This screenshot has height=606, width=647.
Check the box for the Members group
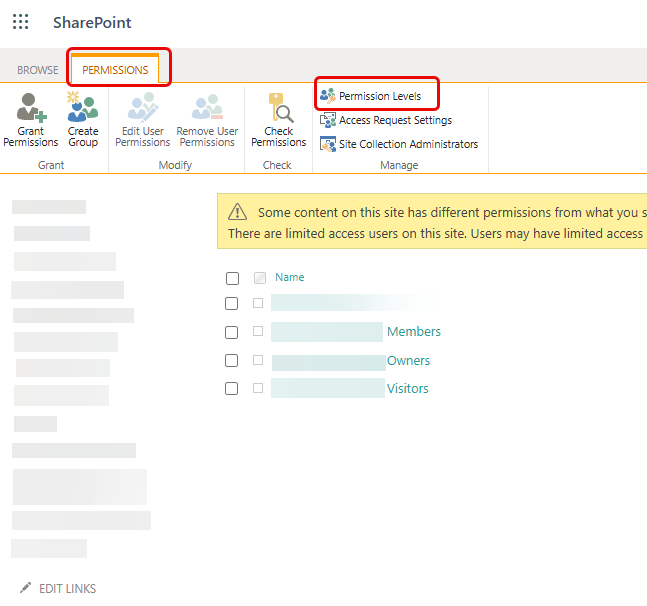231,332
